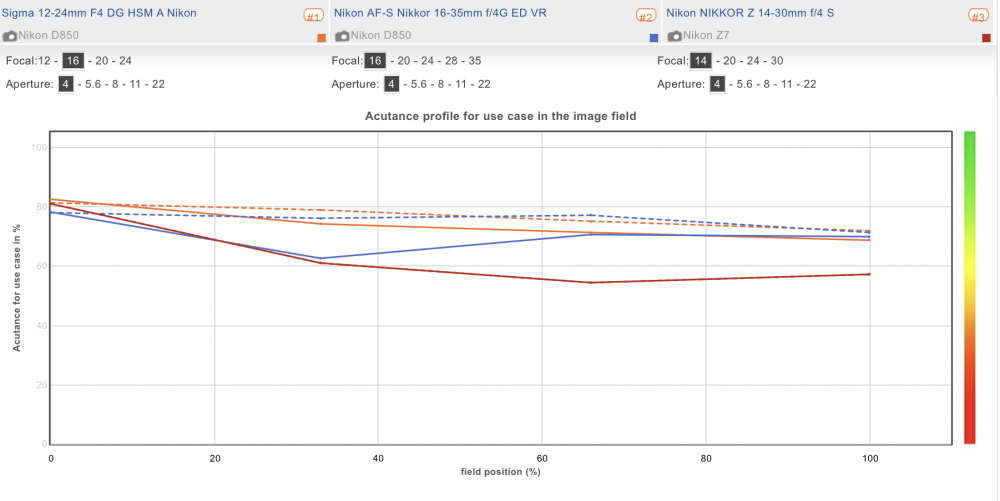Select aperture 5.6 for Nikkor 16-35mm
1000x501 pixels.
[419, 84]
